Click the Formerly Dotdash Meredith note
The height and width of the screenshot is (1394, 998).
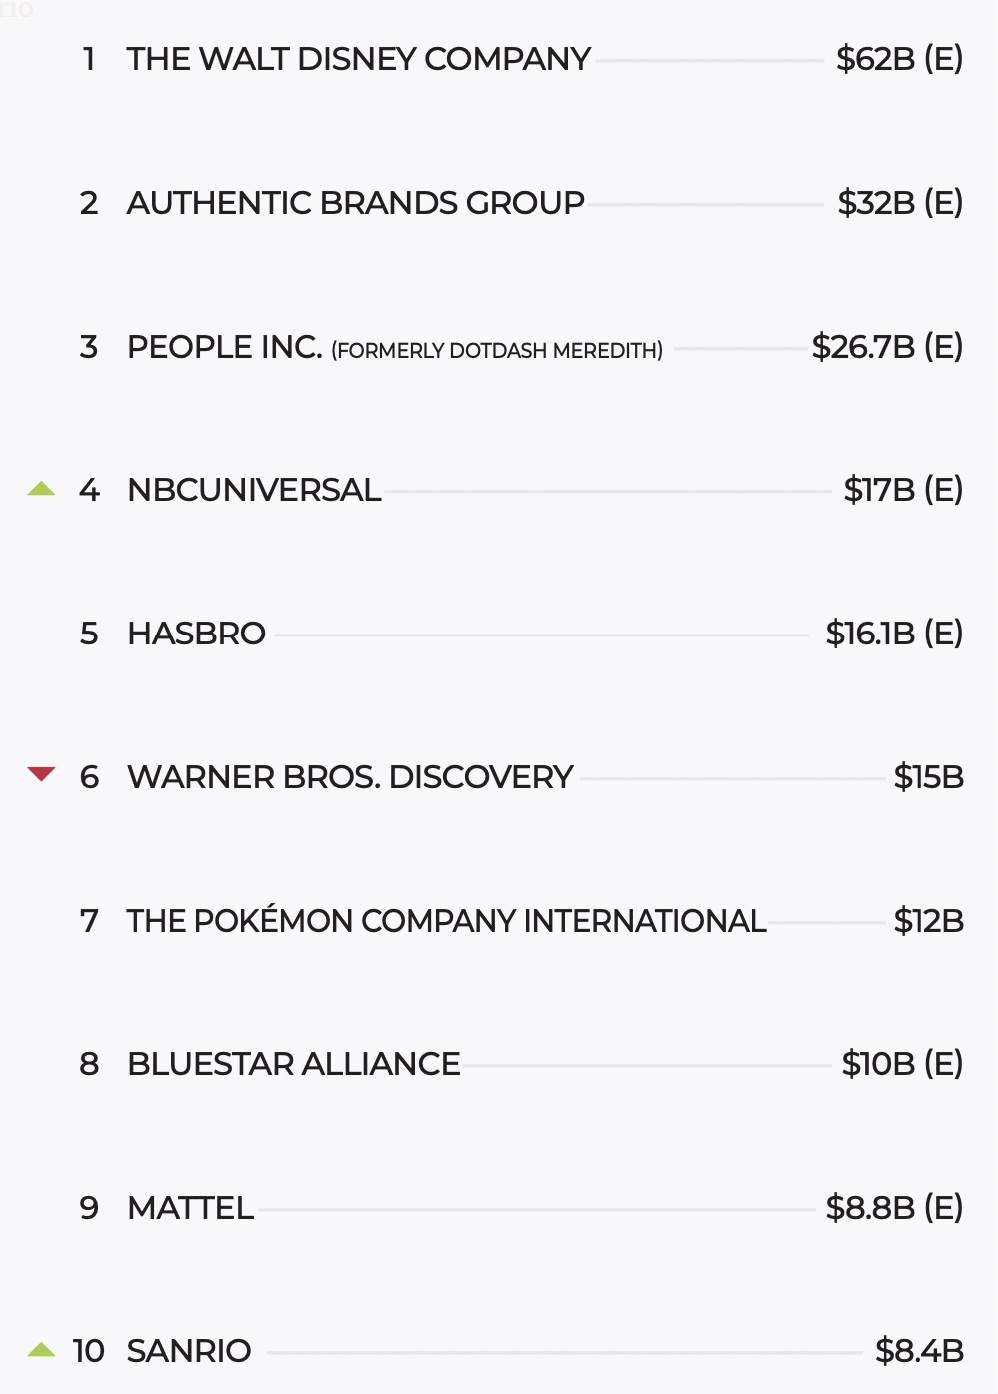(497, 351)
